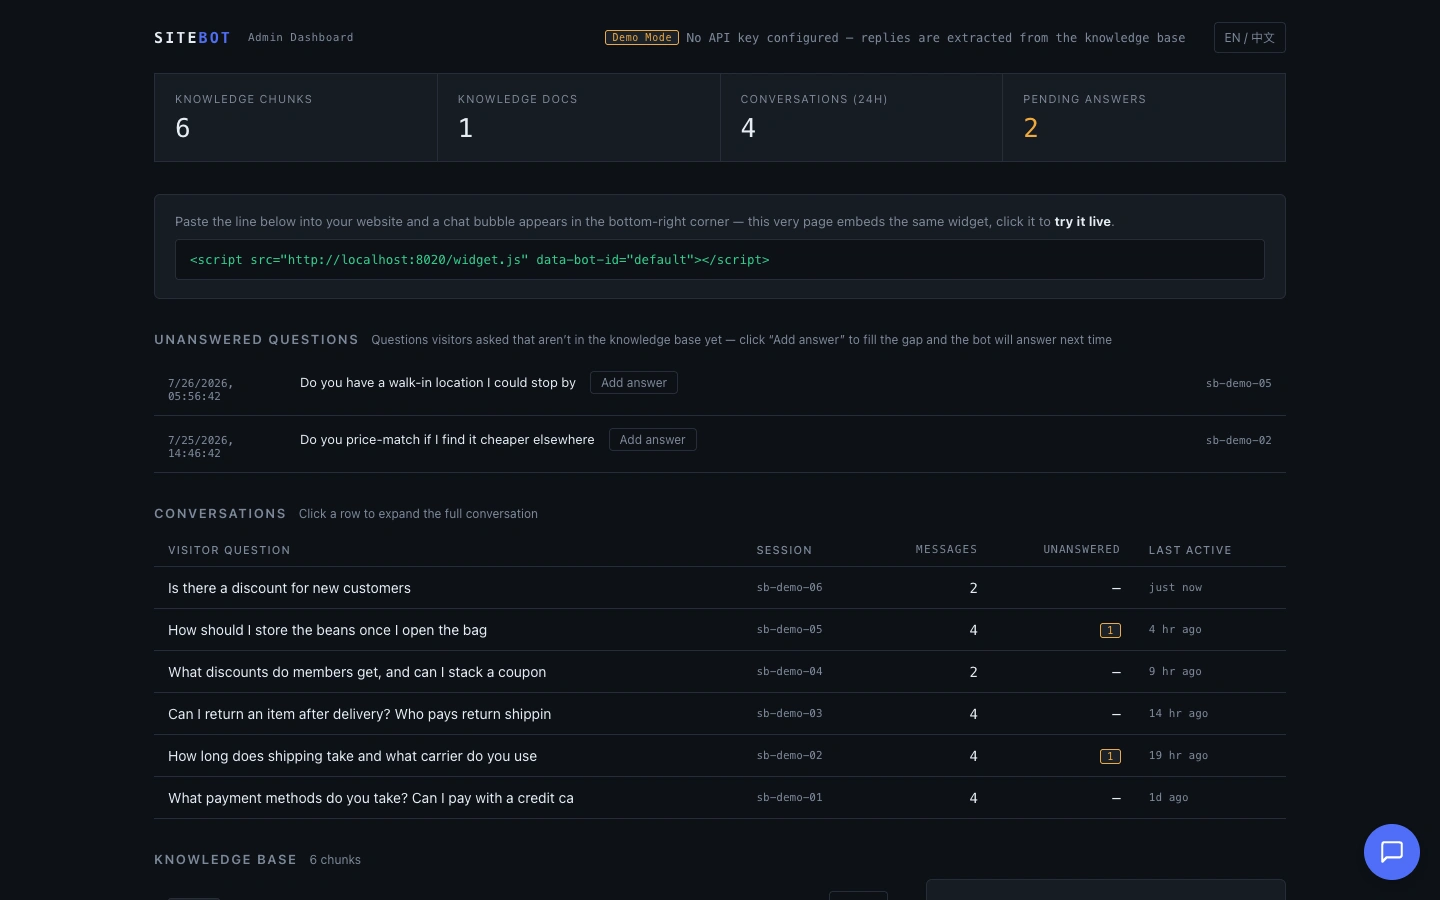Add answer for price-match question
The image size is (1440, 900).
tap(652, 440)
